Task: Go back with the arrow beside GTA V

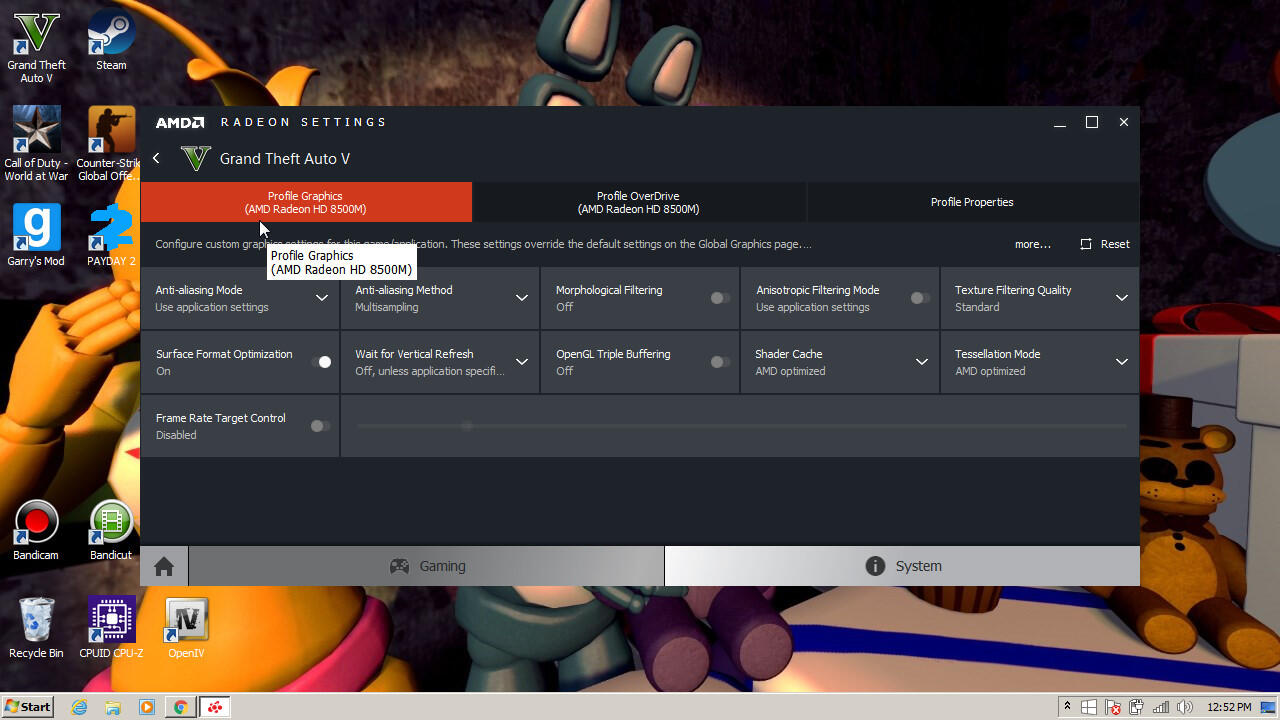Action: click(x=156, y=158)
